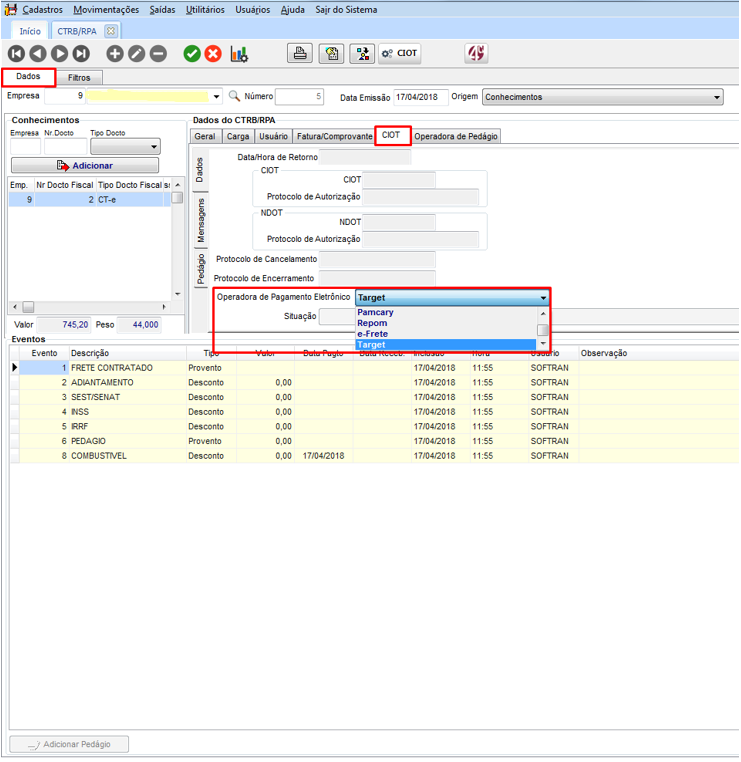Choose Target from operator list

tap(446, 345)
